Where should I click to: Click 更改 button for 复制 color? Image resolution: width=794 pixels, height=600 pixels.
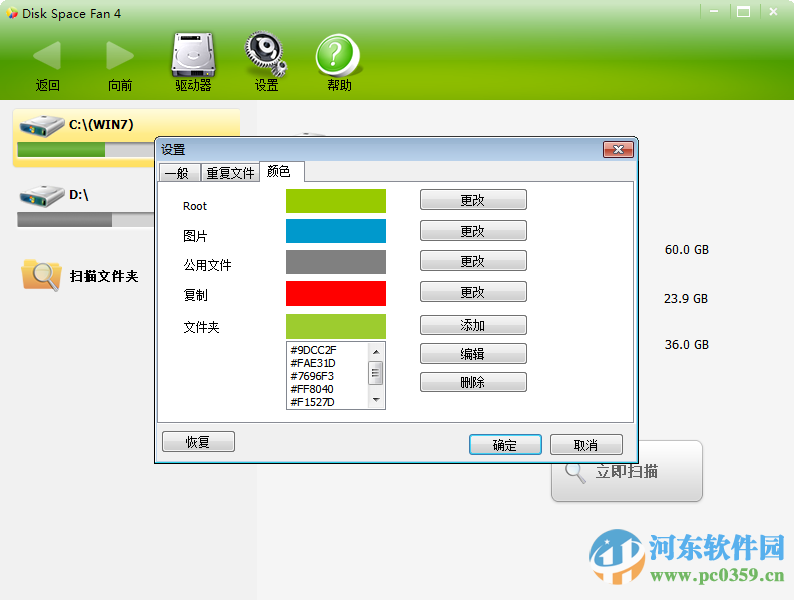coord(473,292)
